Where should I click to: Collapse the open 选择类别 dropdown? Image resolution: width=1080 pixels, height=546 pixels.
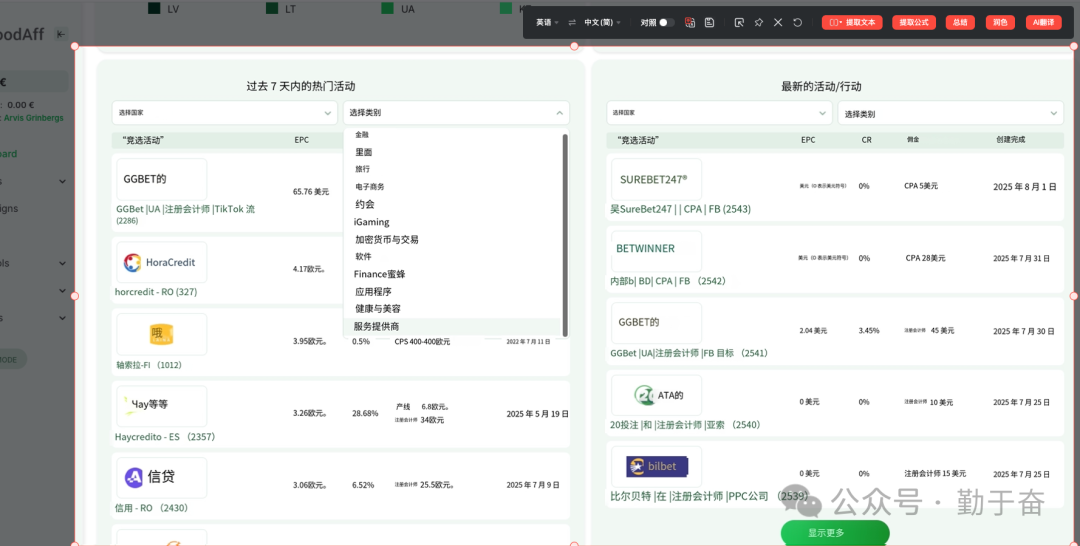pos(456,112)
